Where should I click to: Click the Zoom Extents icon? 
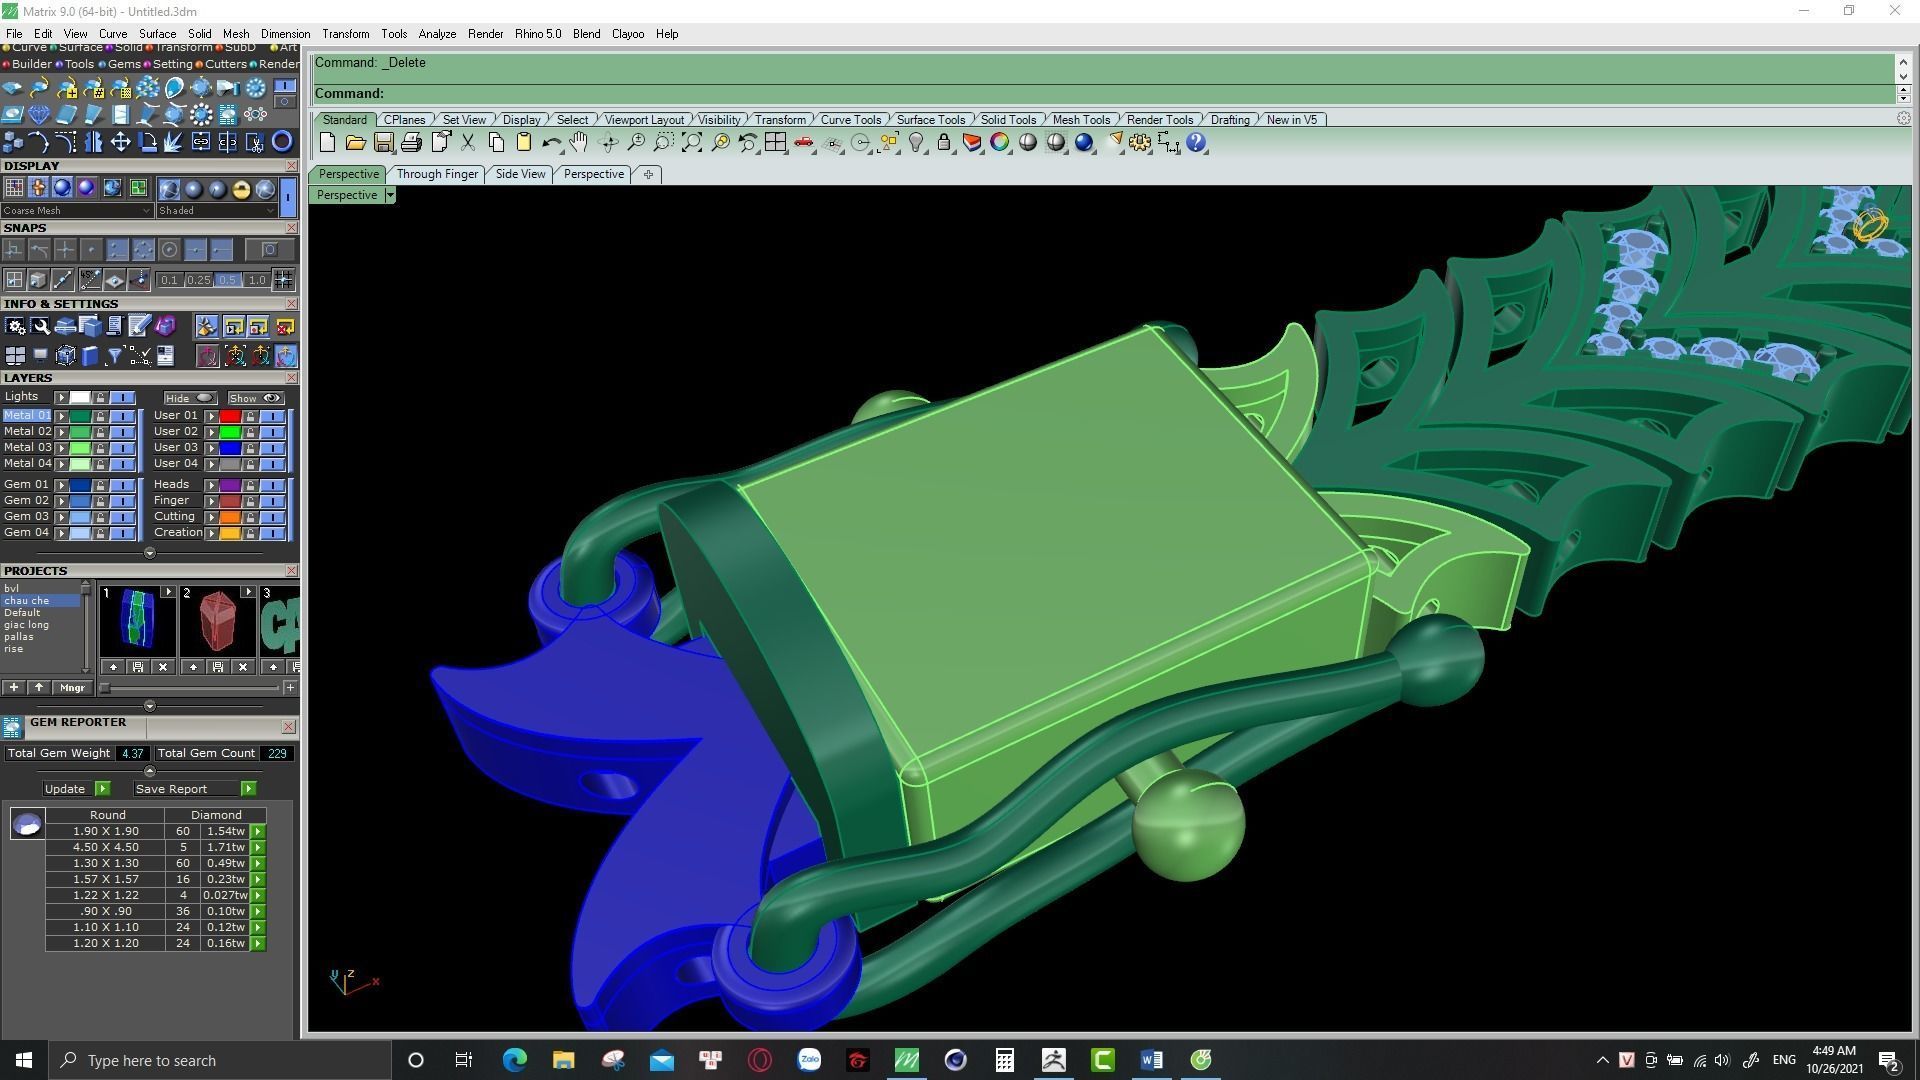click(x=692, y=143)
